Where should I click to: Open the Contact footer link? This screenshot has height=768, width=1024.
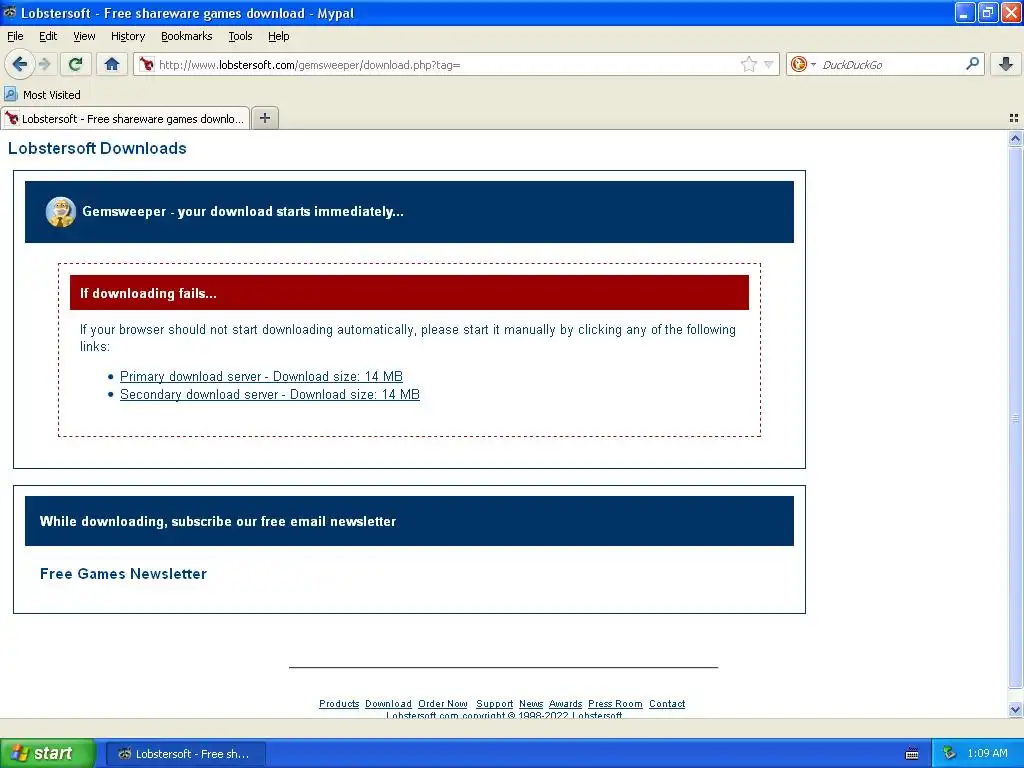pyautogui.click(x=667, y=703)
